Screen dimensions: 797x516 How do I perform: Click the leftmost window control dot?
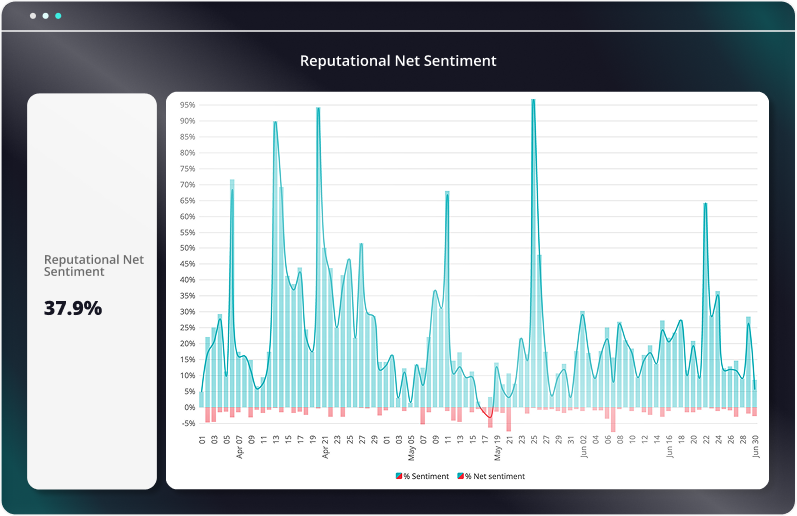click(32, 17)
